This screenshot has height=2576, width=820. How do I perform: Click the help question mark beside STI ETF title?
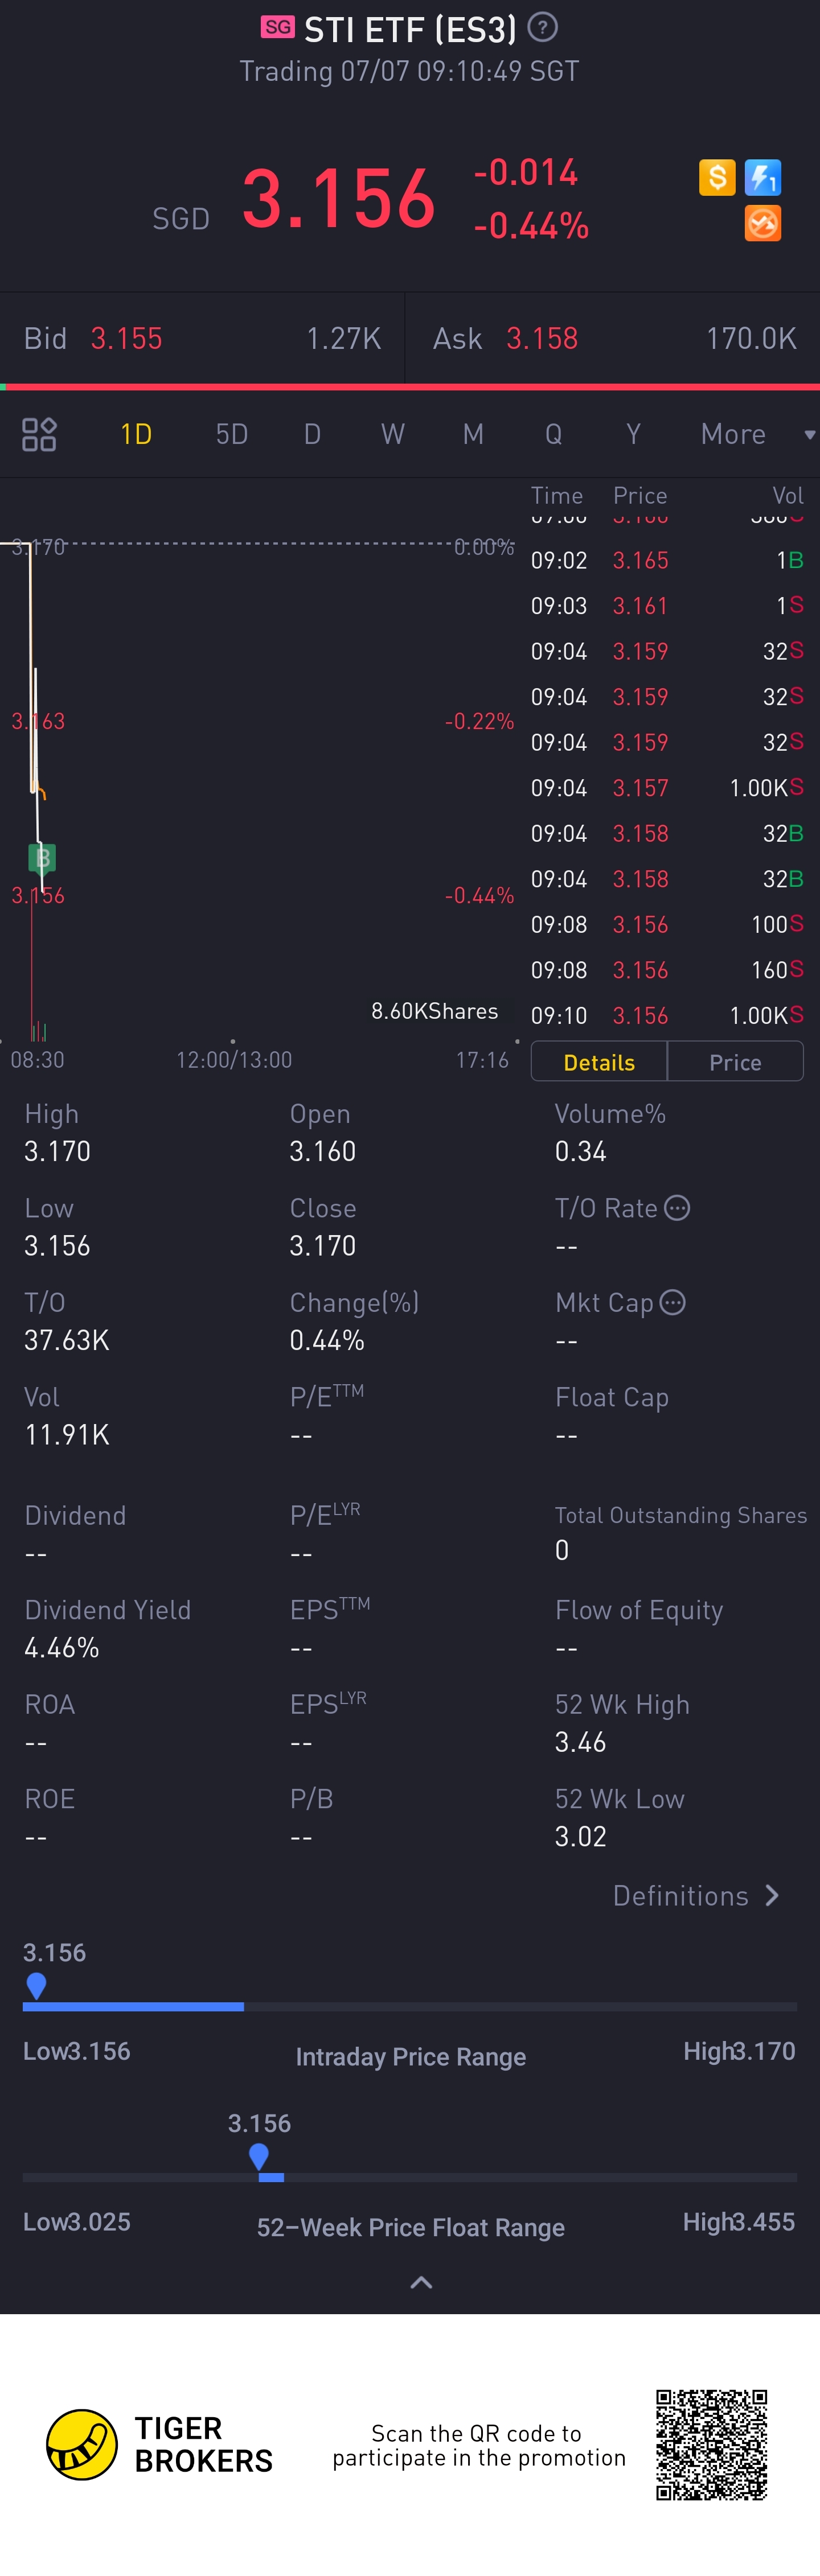pyautogui.click(x=542, y=28)
